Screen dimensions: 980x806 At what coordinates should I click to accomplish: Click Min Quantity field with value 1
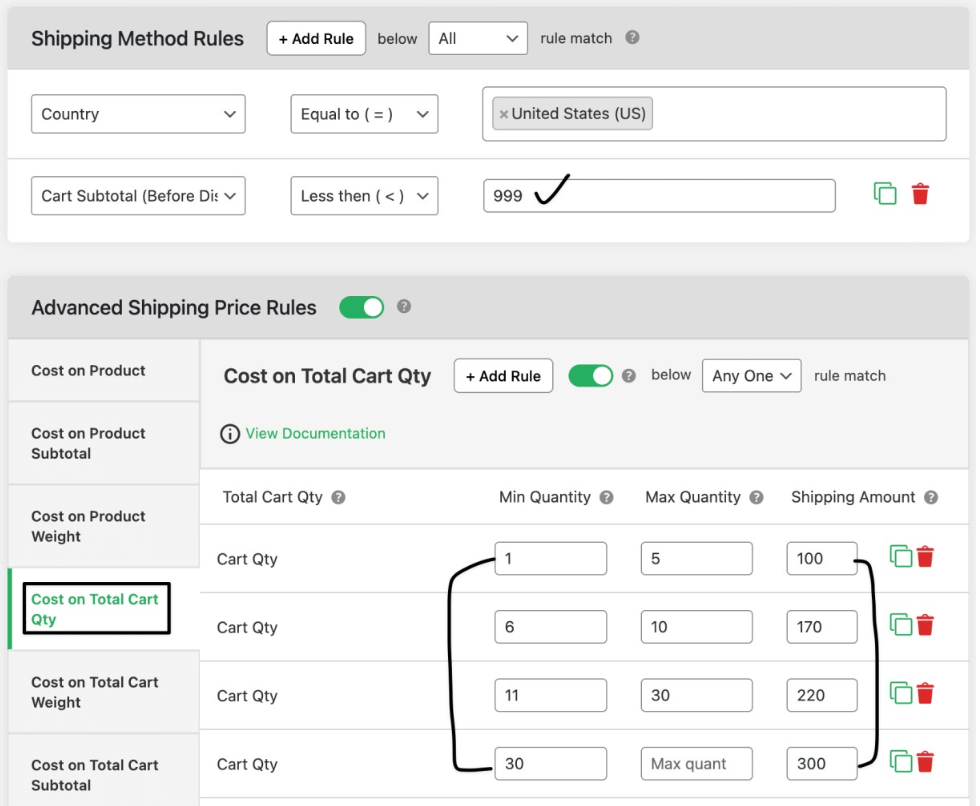point(550,559)
